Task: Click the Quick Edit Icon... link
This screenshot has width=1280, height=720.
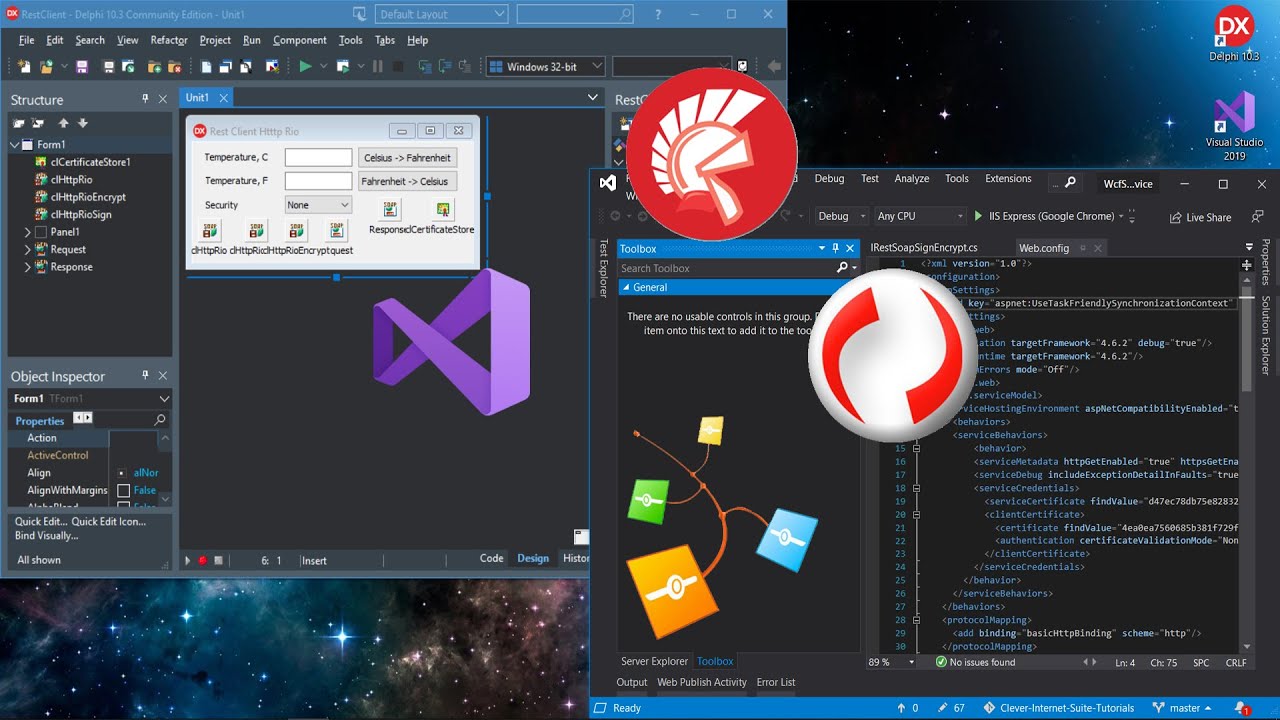Action: (x=109, y=521)
